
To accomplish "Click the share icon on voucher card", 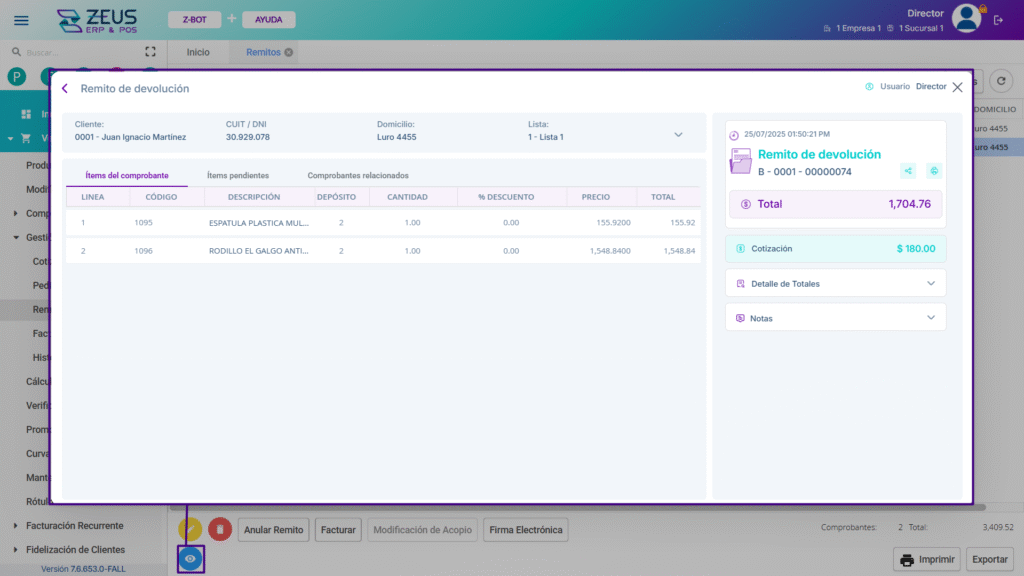I will [908, 171].
